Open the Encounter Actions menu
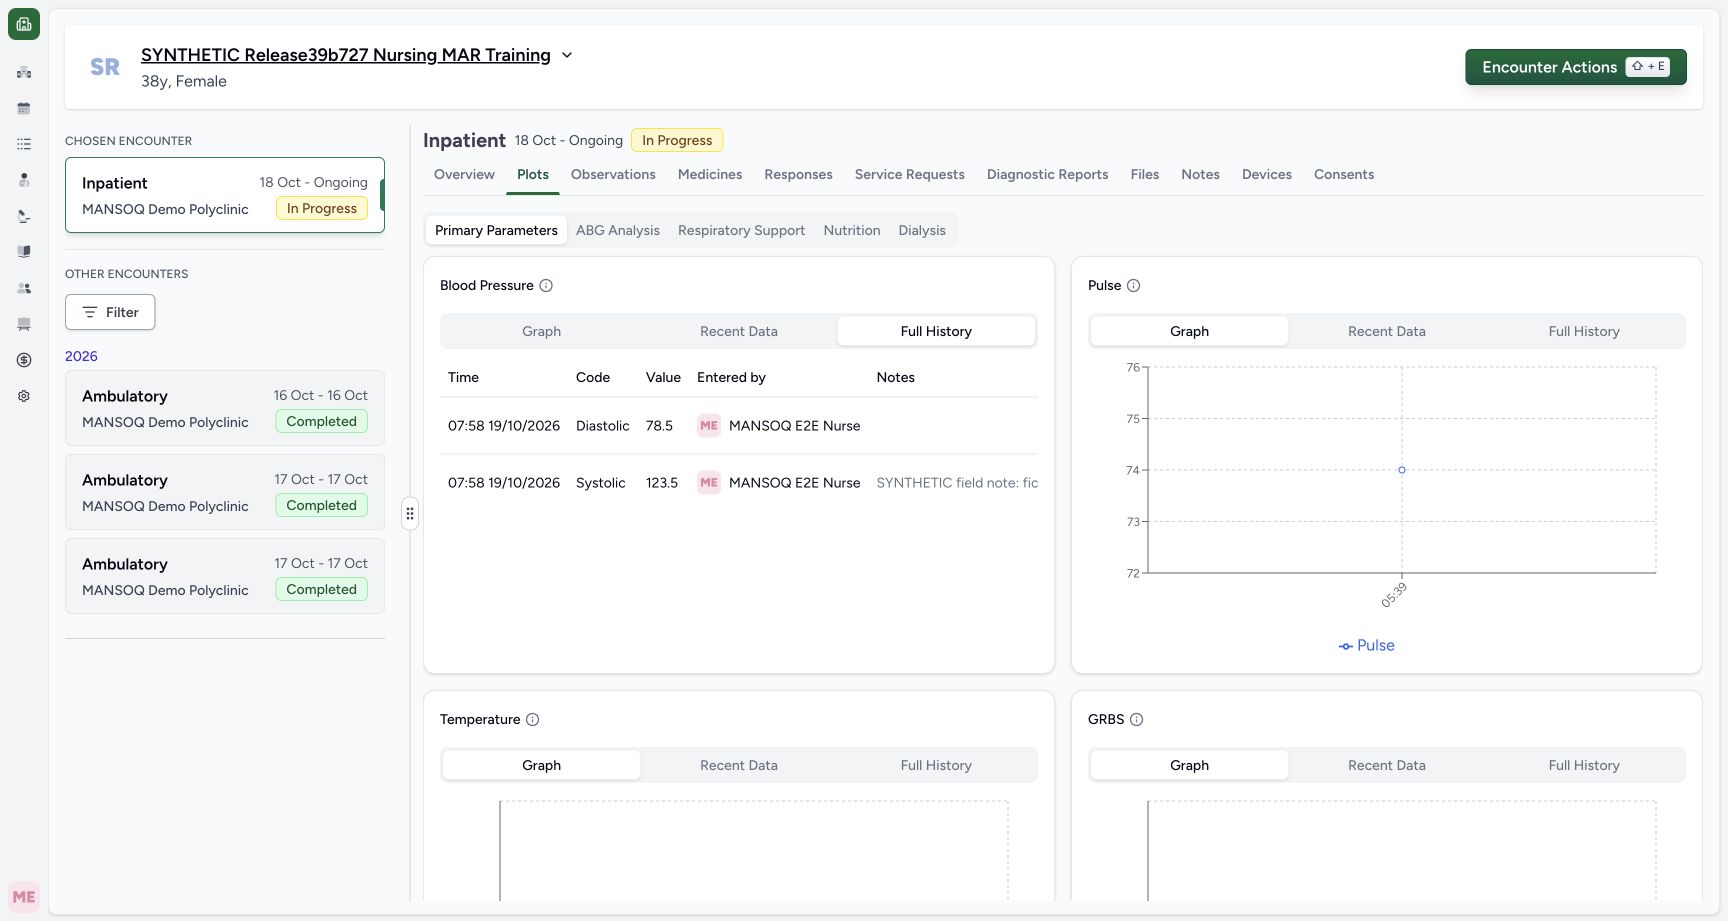This screenshot has height=921, width=1728. click(1575, 67)
